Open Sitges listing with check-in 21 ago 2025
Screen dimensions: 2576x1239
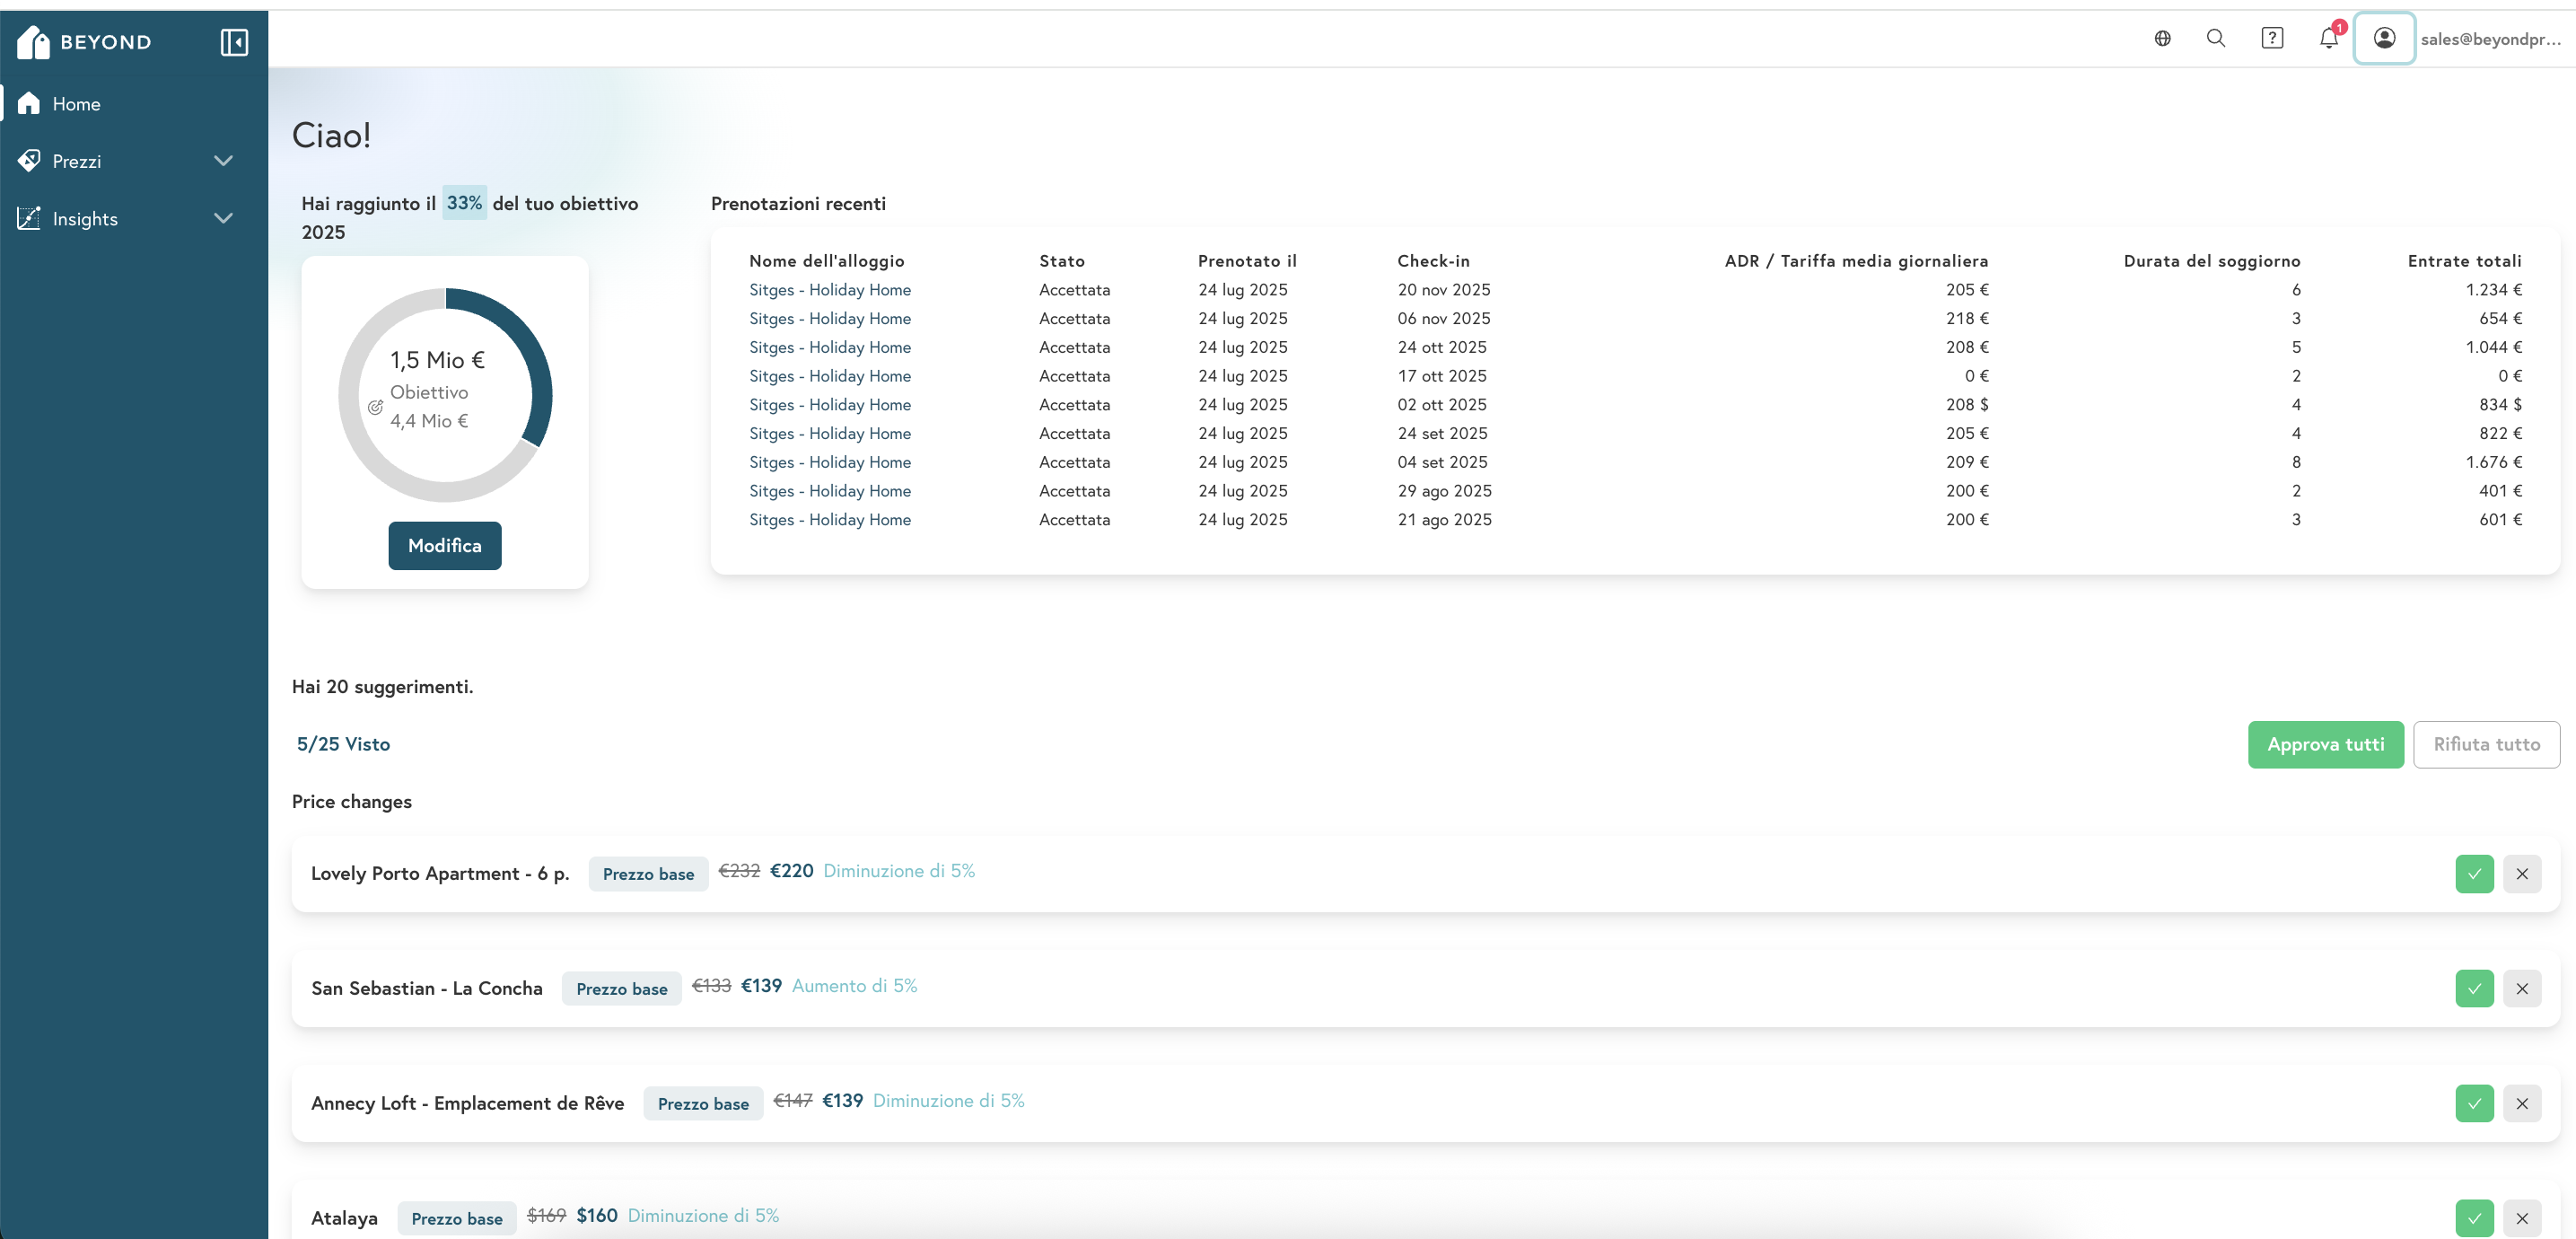click(x=830, y=519)
